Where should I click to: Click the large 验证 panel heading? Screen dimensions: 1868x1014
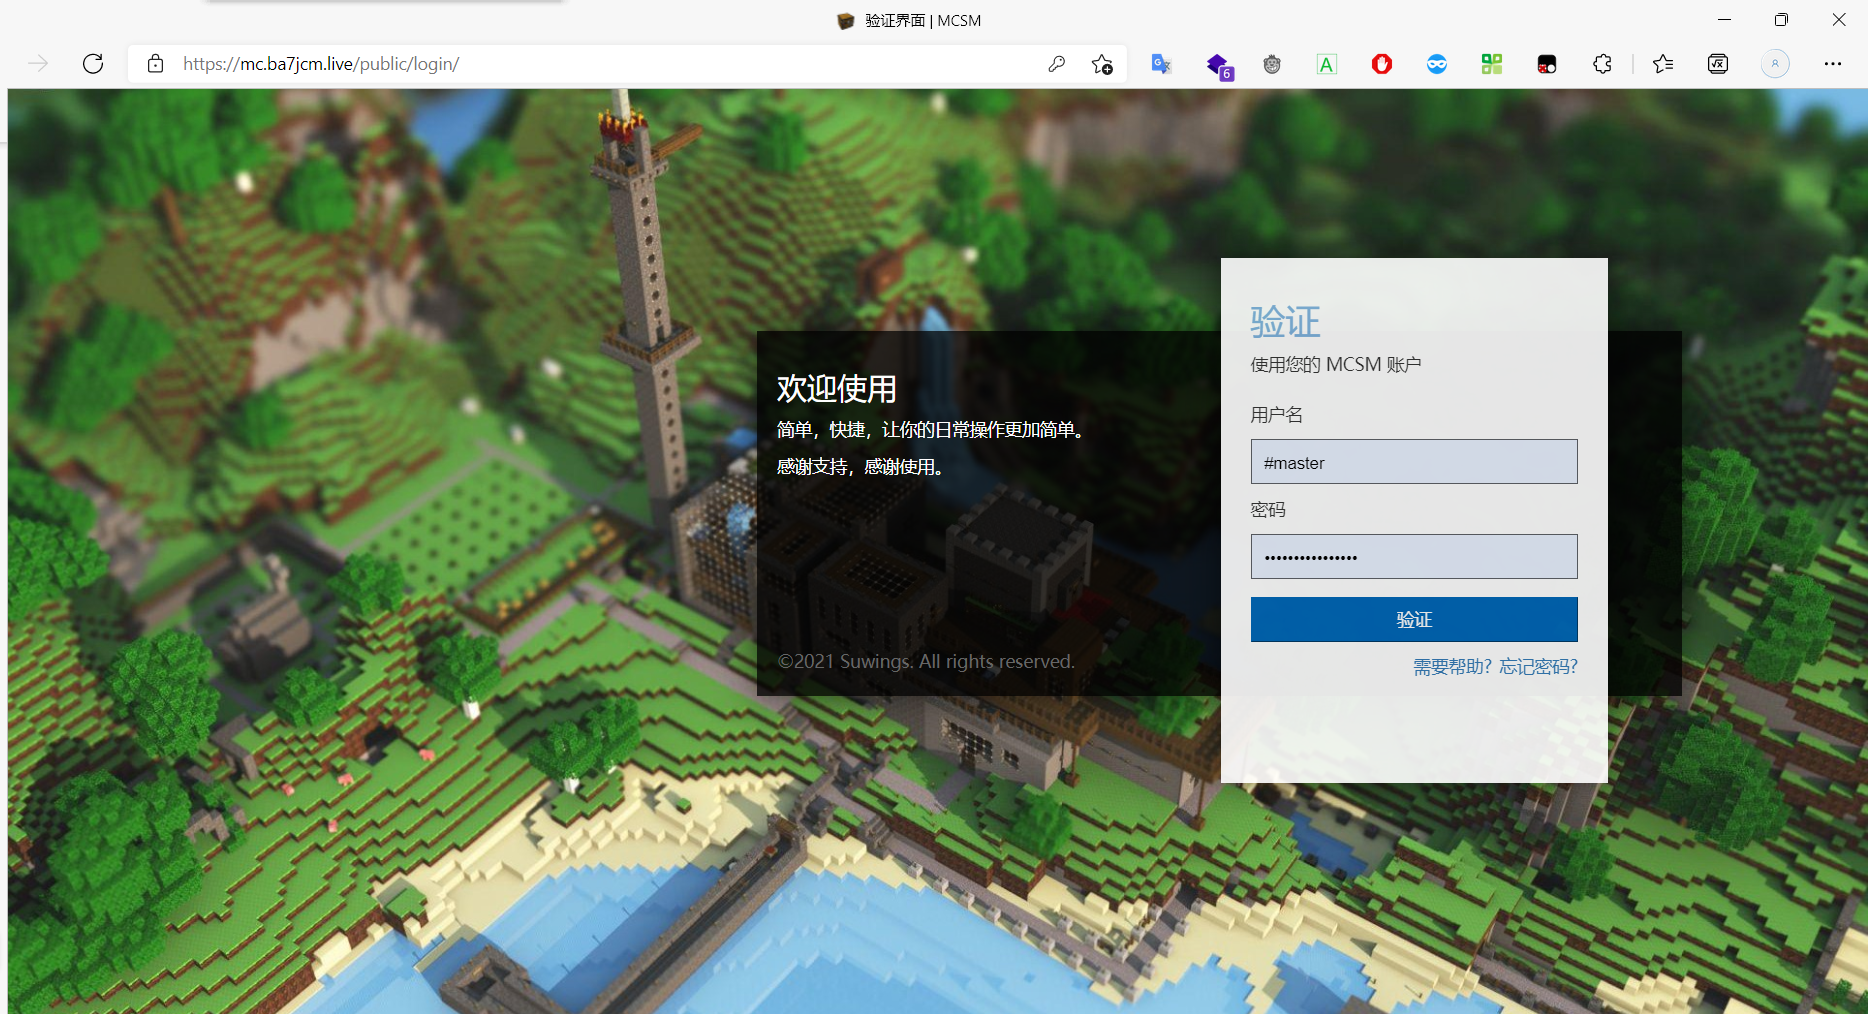pyautogui.click(x=1285, y=322)
